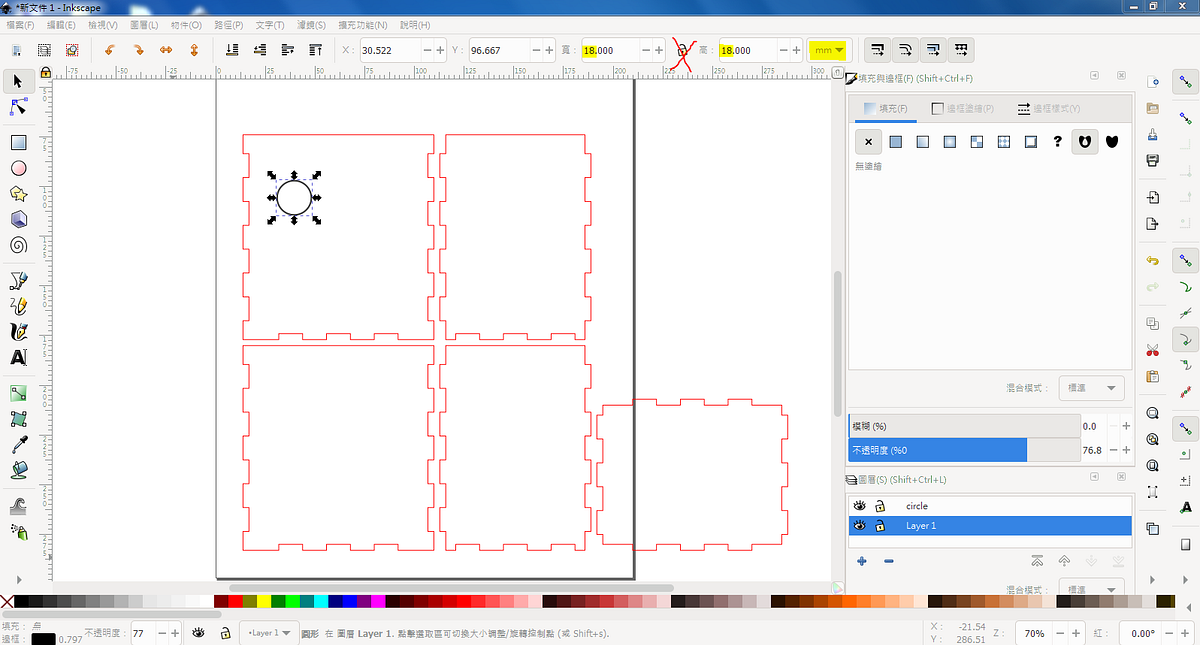Set fill to unset paint (question mark)
Image resolution: width=1200 pixels, height=645 pixels.
(1058, 142)
